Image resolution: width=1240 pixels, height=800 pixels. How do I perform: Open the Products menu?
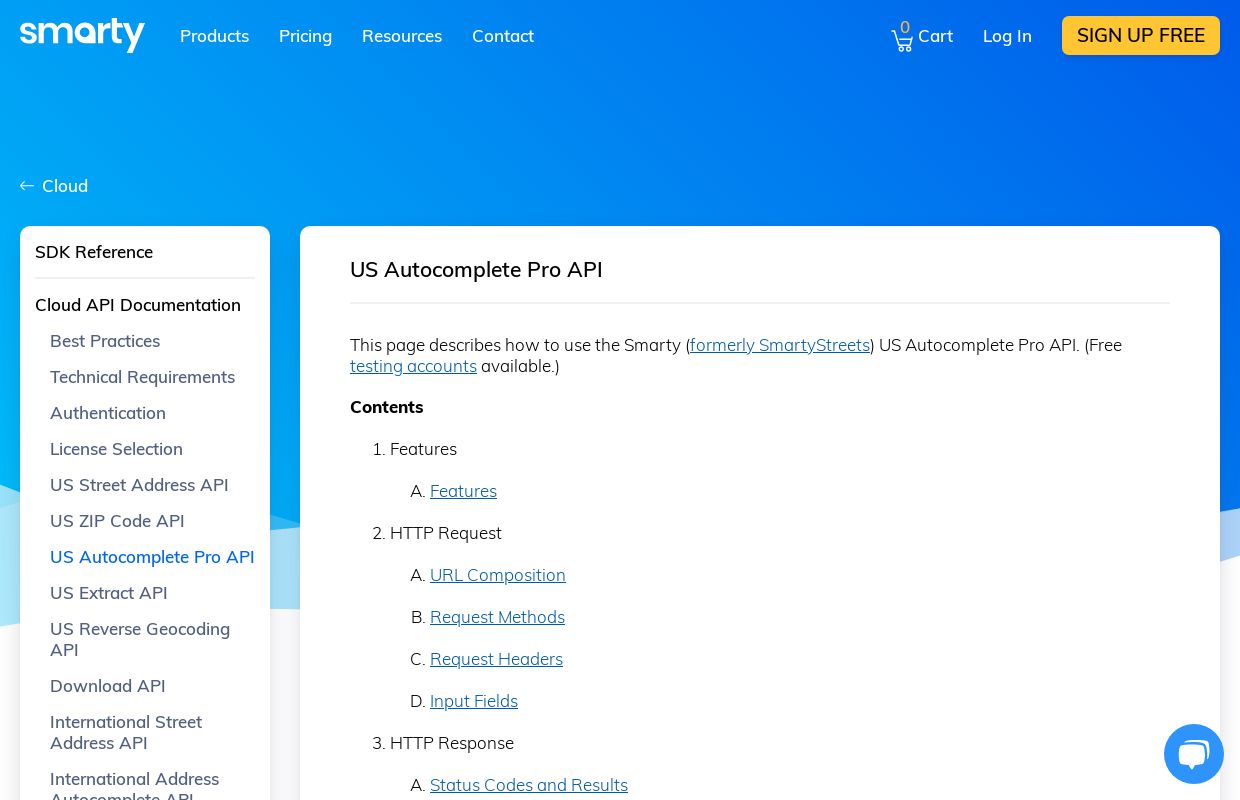pos(214,36)
